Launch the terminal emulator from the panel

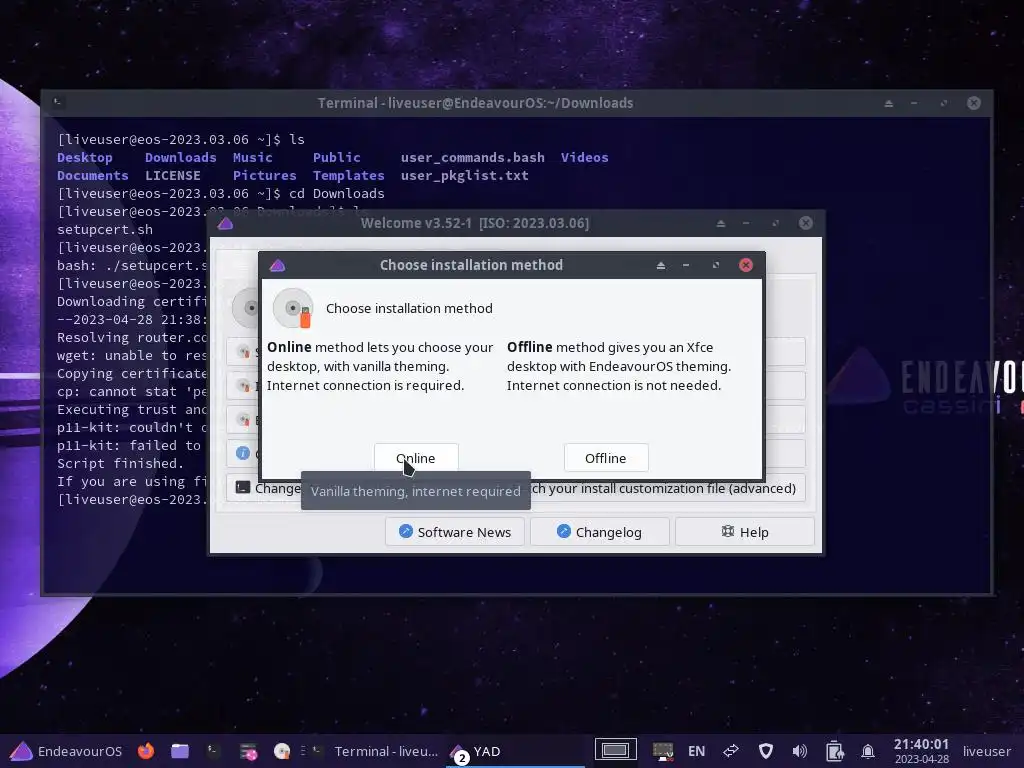coord(214,751)
